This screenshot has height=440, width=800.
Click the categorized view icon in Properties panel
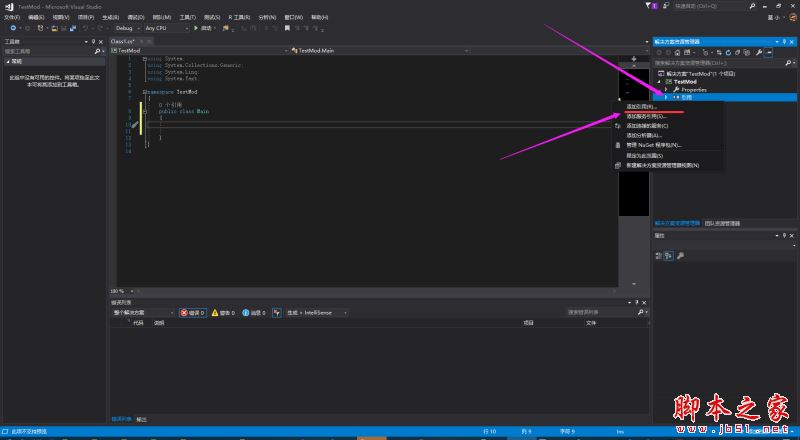click(x=660, y=255)
